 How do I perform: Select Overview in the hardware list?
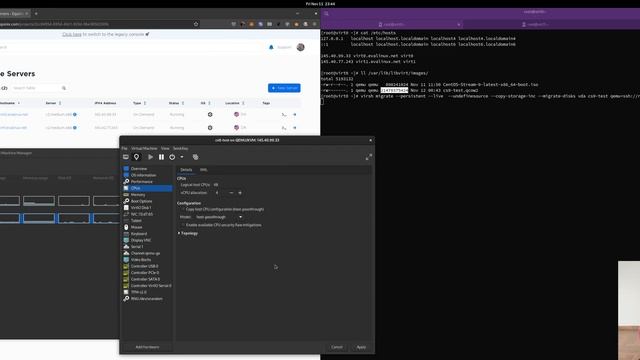tap(147, 169)
